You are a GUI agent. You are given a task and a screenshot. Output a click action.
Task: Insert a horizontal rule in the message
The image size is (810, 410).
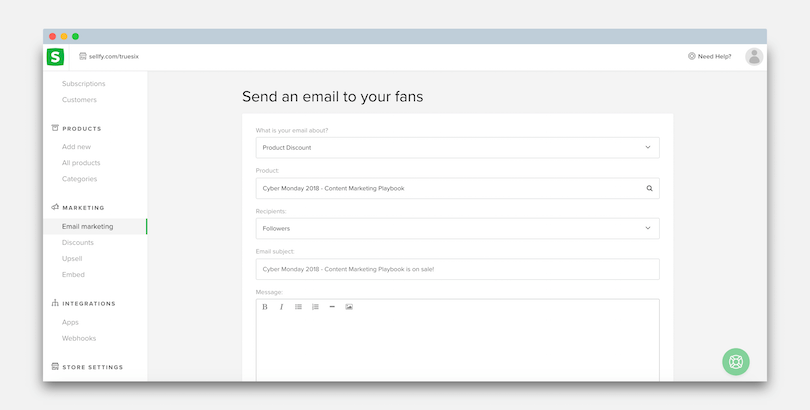[x=332, y=307]
